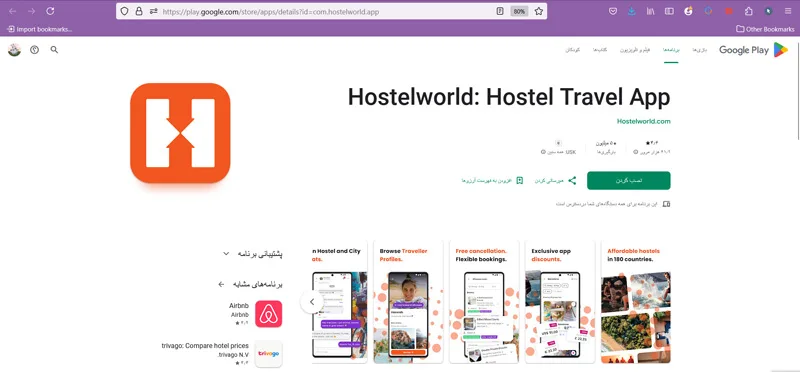Open Import bookmarks in bookmarks toolbar
The height and width of the screenshot is (372, 800).
pyautogui.click(x=39, y=29)
